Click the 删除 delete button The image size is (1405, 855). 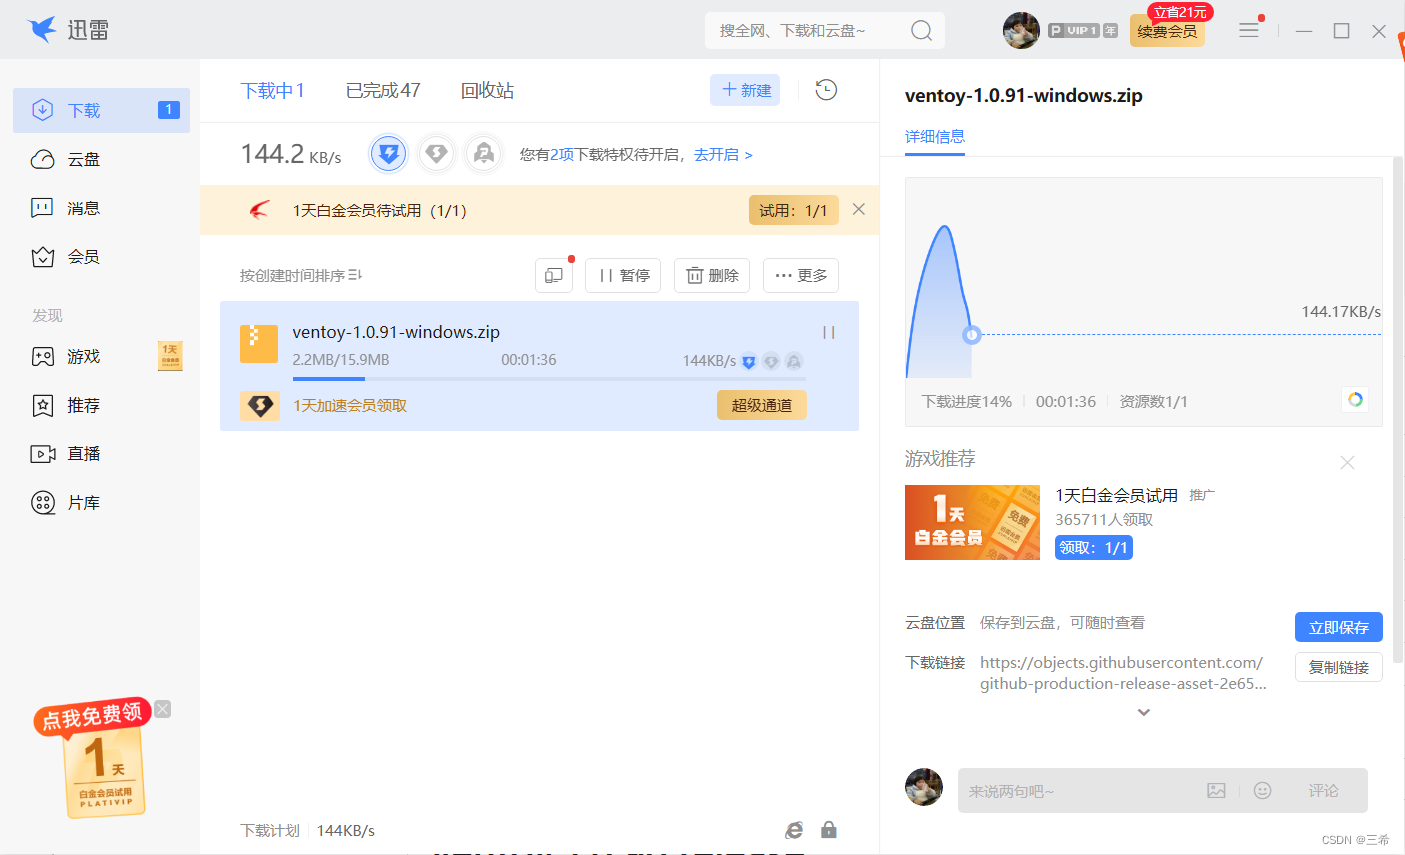(712, 275)
